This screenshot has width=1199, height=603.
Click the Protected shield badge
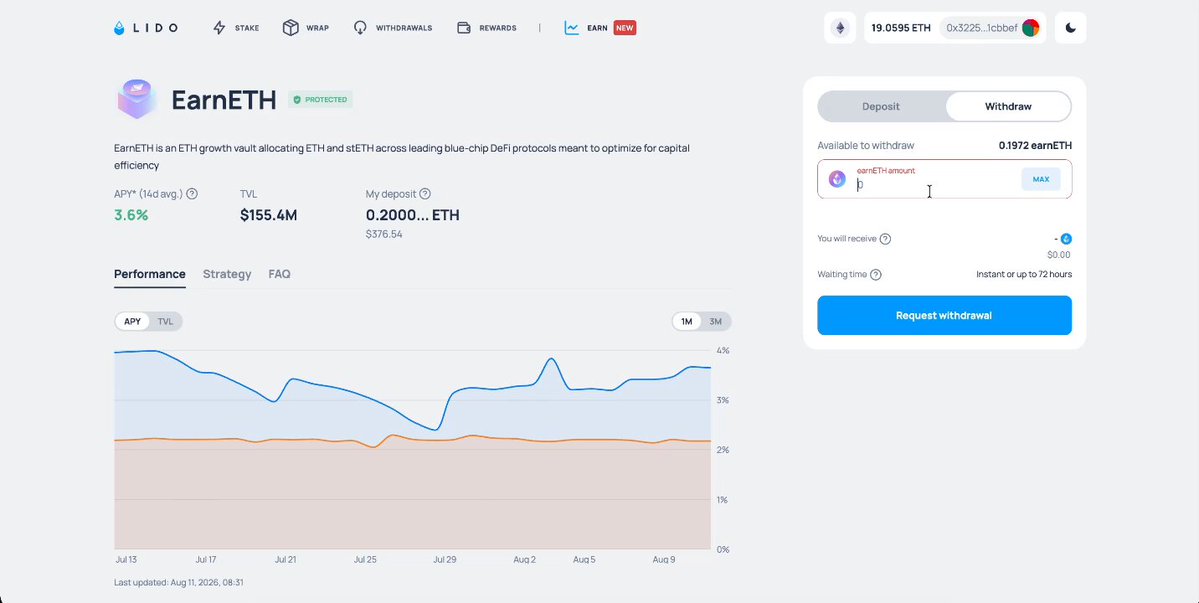[x=320, y=99]
